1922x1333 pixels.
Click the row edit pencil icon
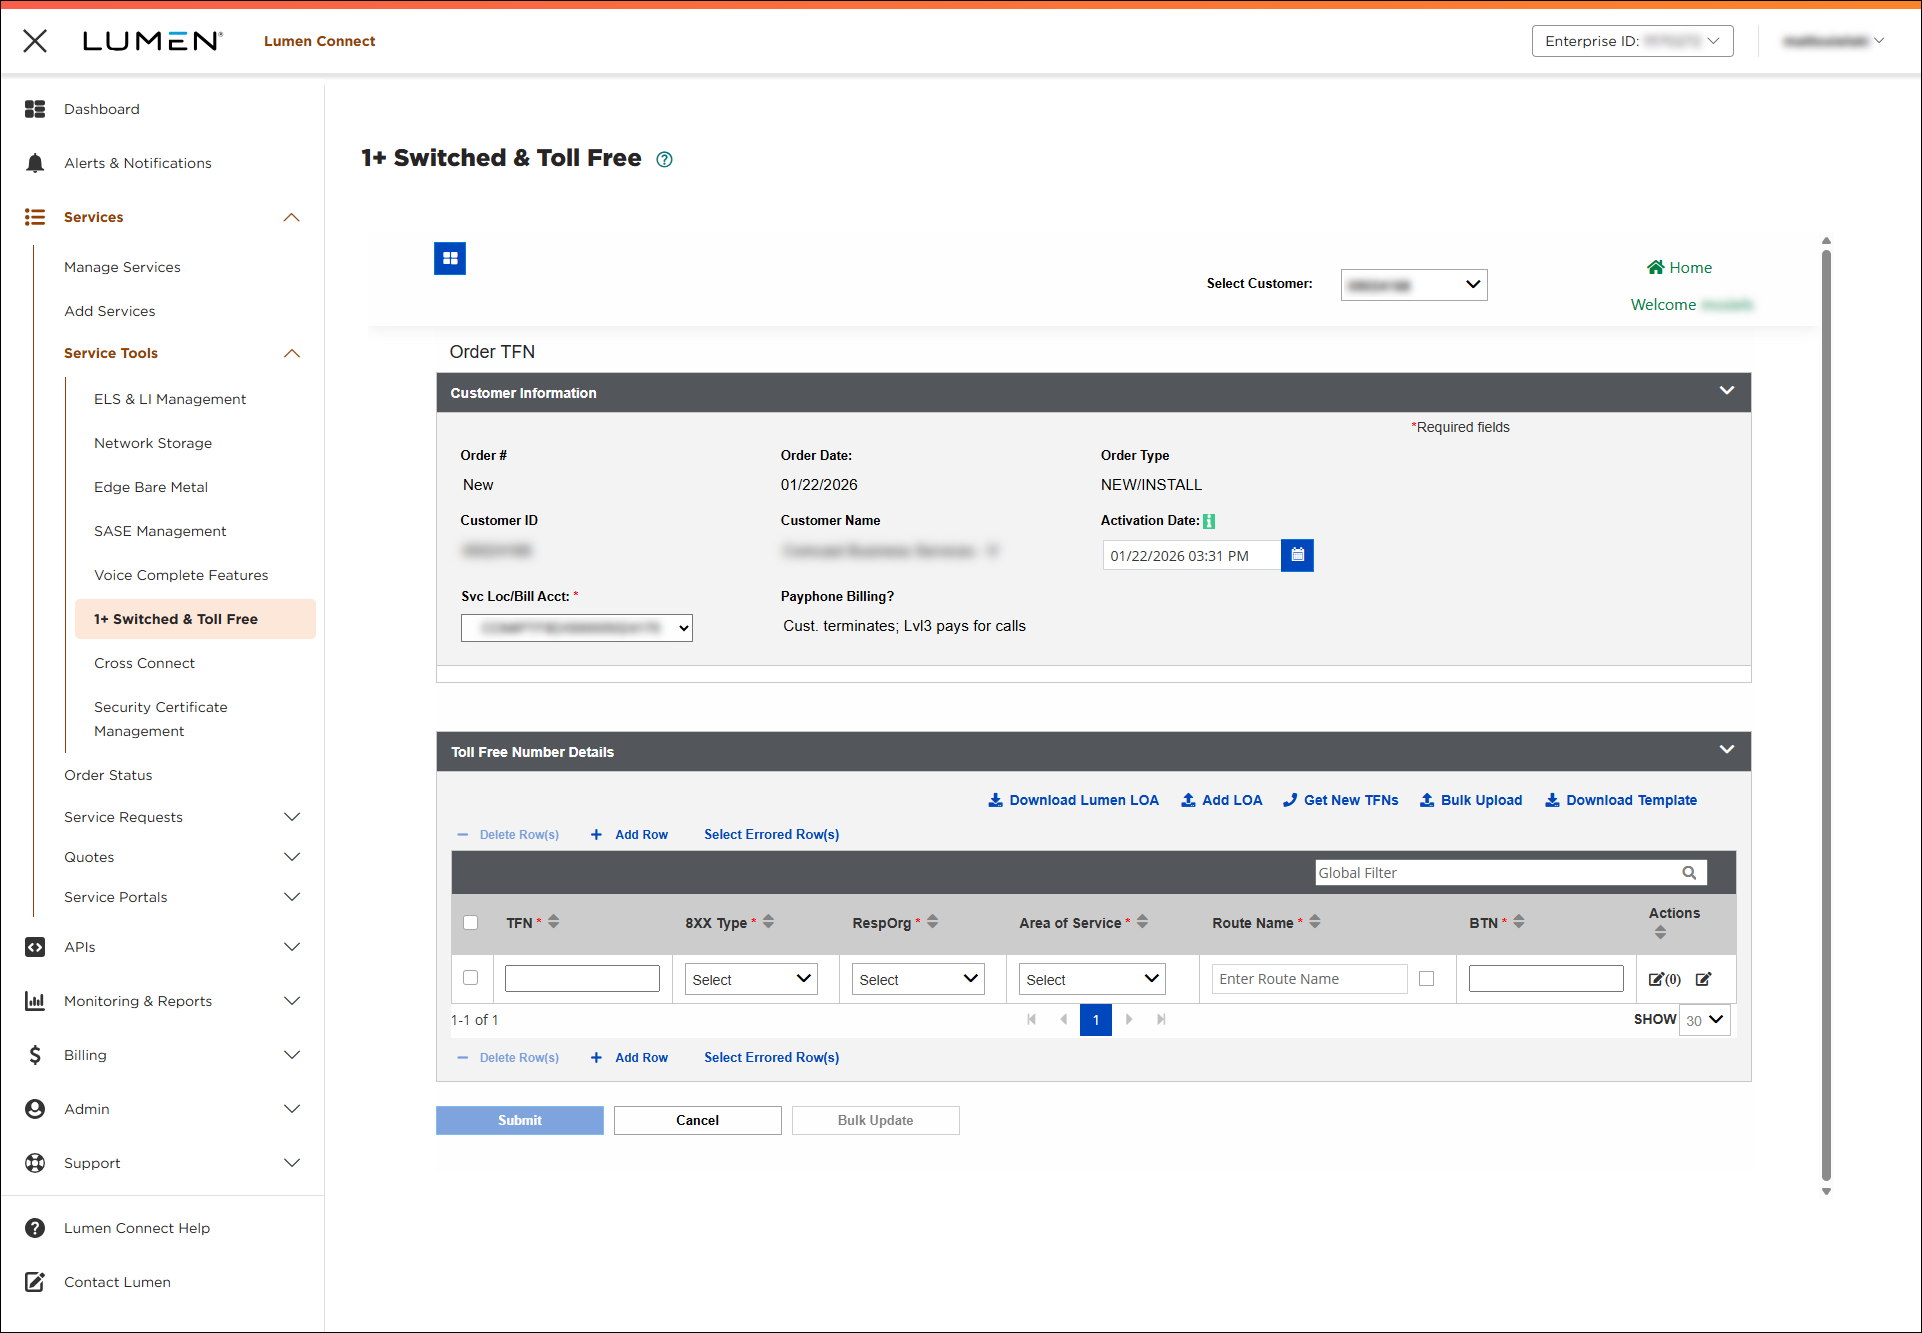[x=1704, y=979]
